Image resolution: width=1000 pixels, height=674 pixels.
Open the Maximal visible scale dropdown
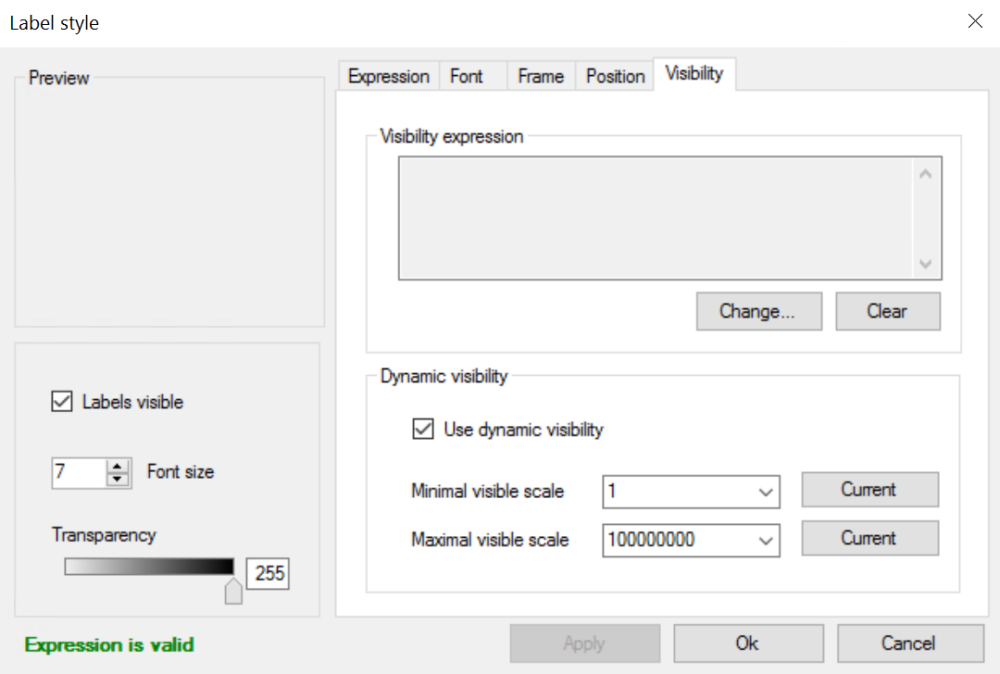click(766, 540)
